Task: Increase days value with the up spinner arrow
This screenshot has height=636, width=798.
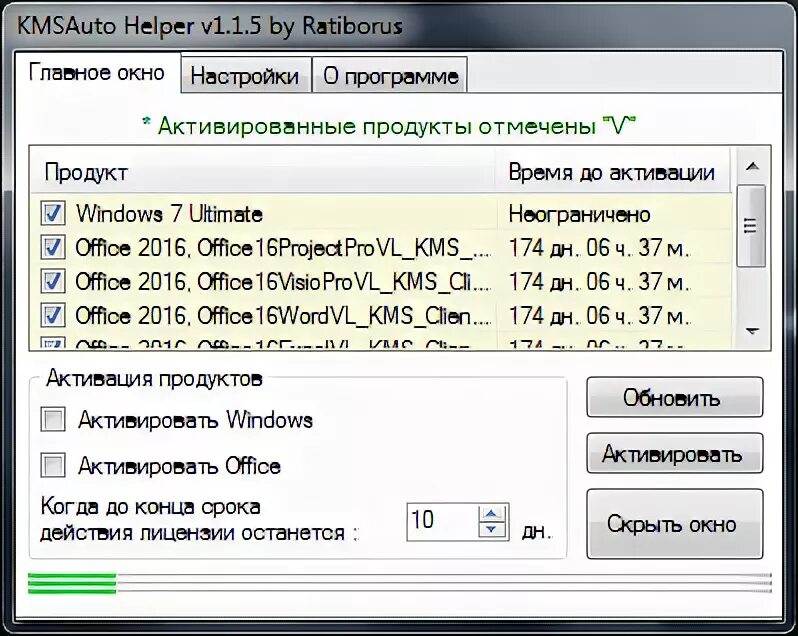Action: tap(491, 513)
